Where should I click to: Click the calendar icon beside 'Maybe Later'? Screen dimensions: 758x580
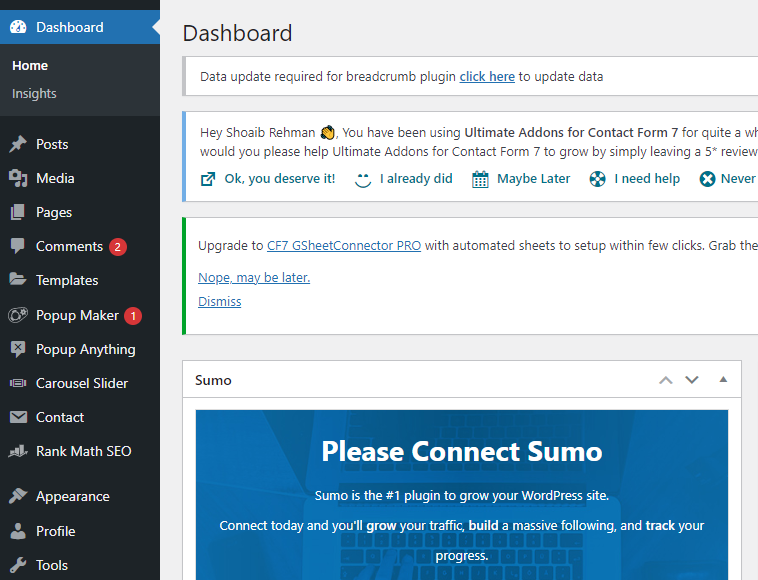tap(480, 179)
